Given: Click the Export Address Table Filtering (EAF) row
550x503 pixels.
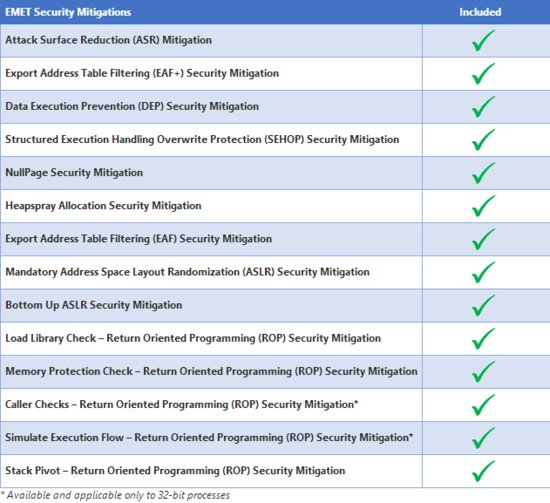Looking at the screenshot, I should 275,239.
